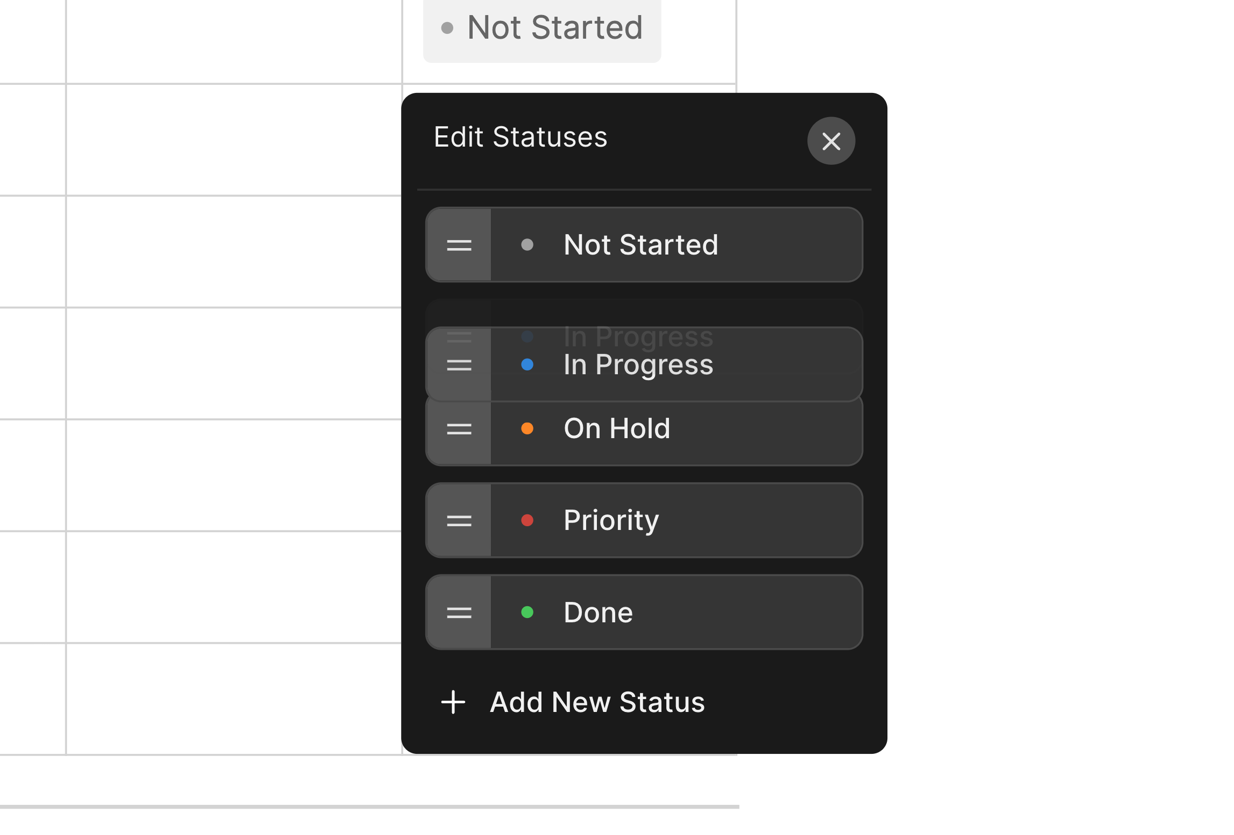The image size is (1234, 835).
Task: Click the drag handle for Not Started
Action: point(459,245)
